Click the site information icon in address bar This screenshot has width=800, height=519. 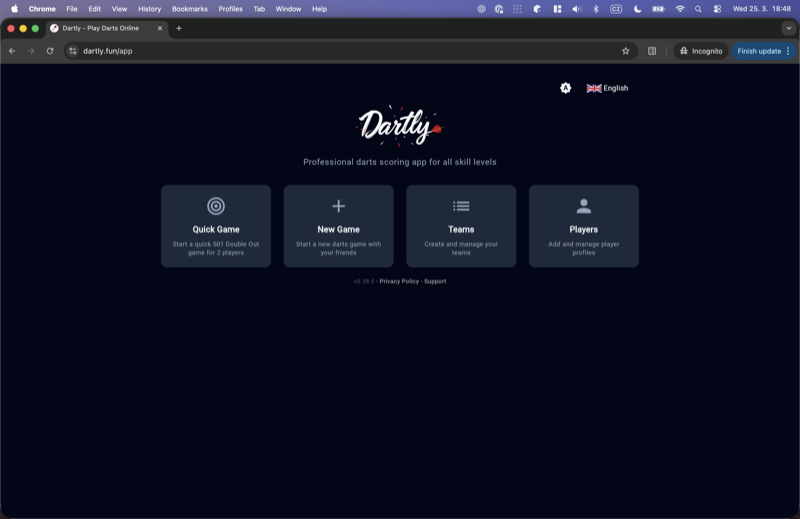pos(73,51)
